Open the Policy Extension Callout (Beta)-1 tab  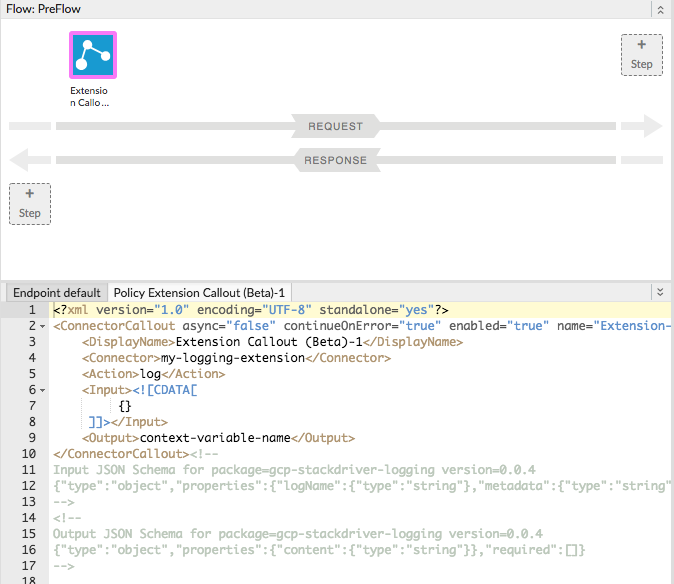pos(200,293)
